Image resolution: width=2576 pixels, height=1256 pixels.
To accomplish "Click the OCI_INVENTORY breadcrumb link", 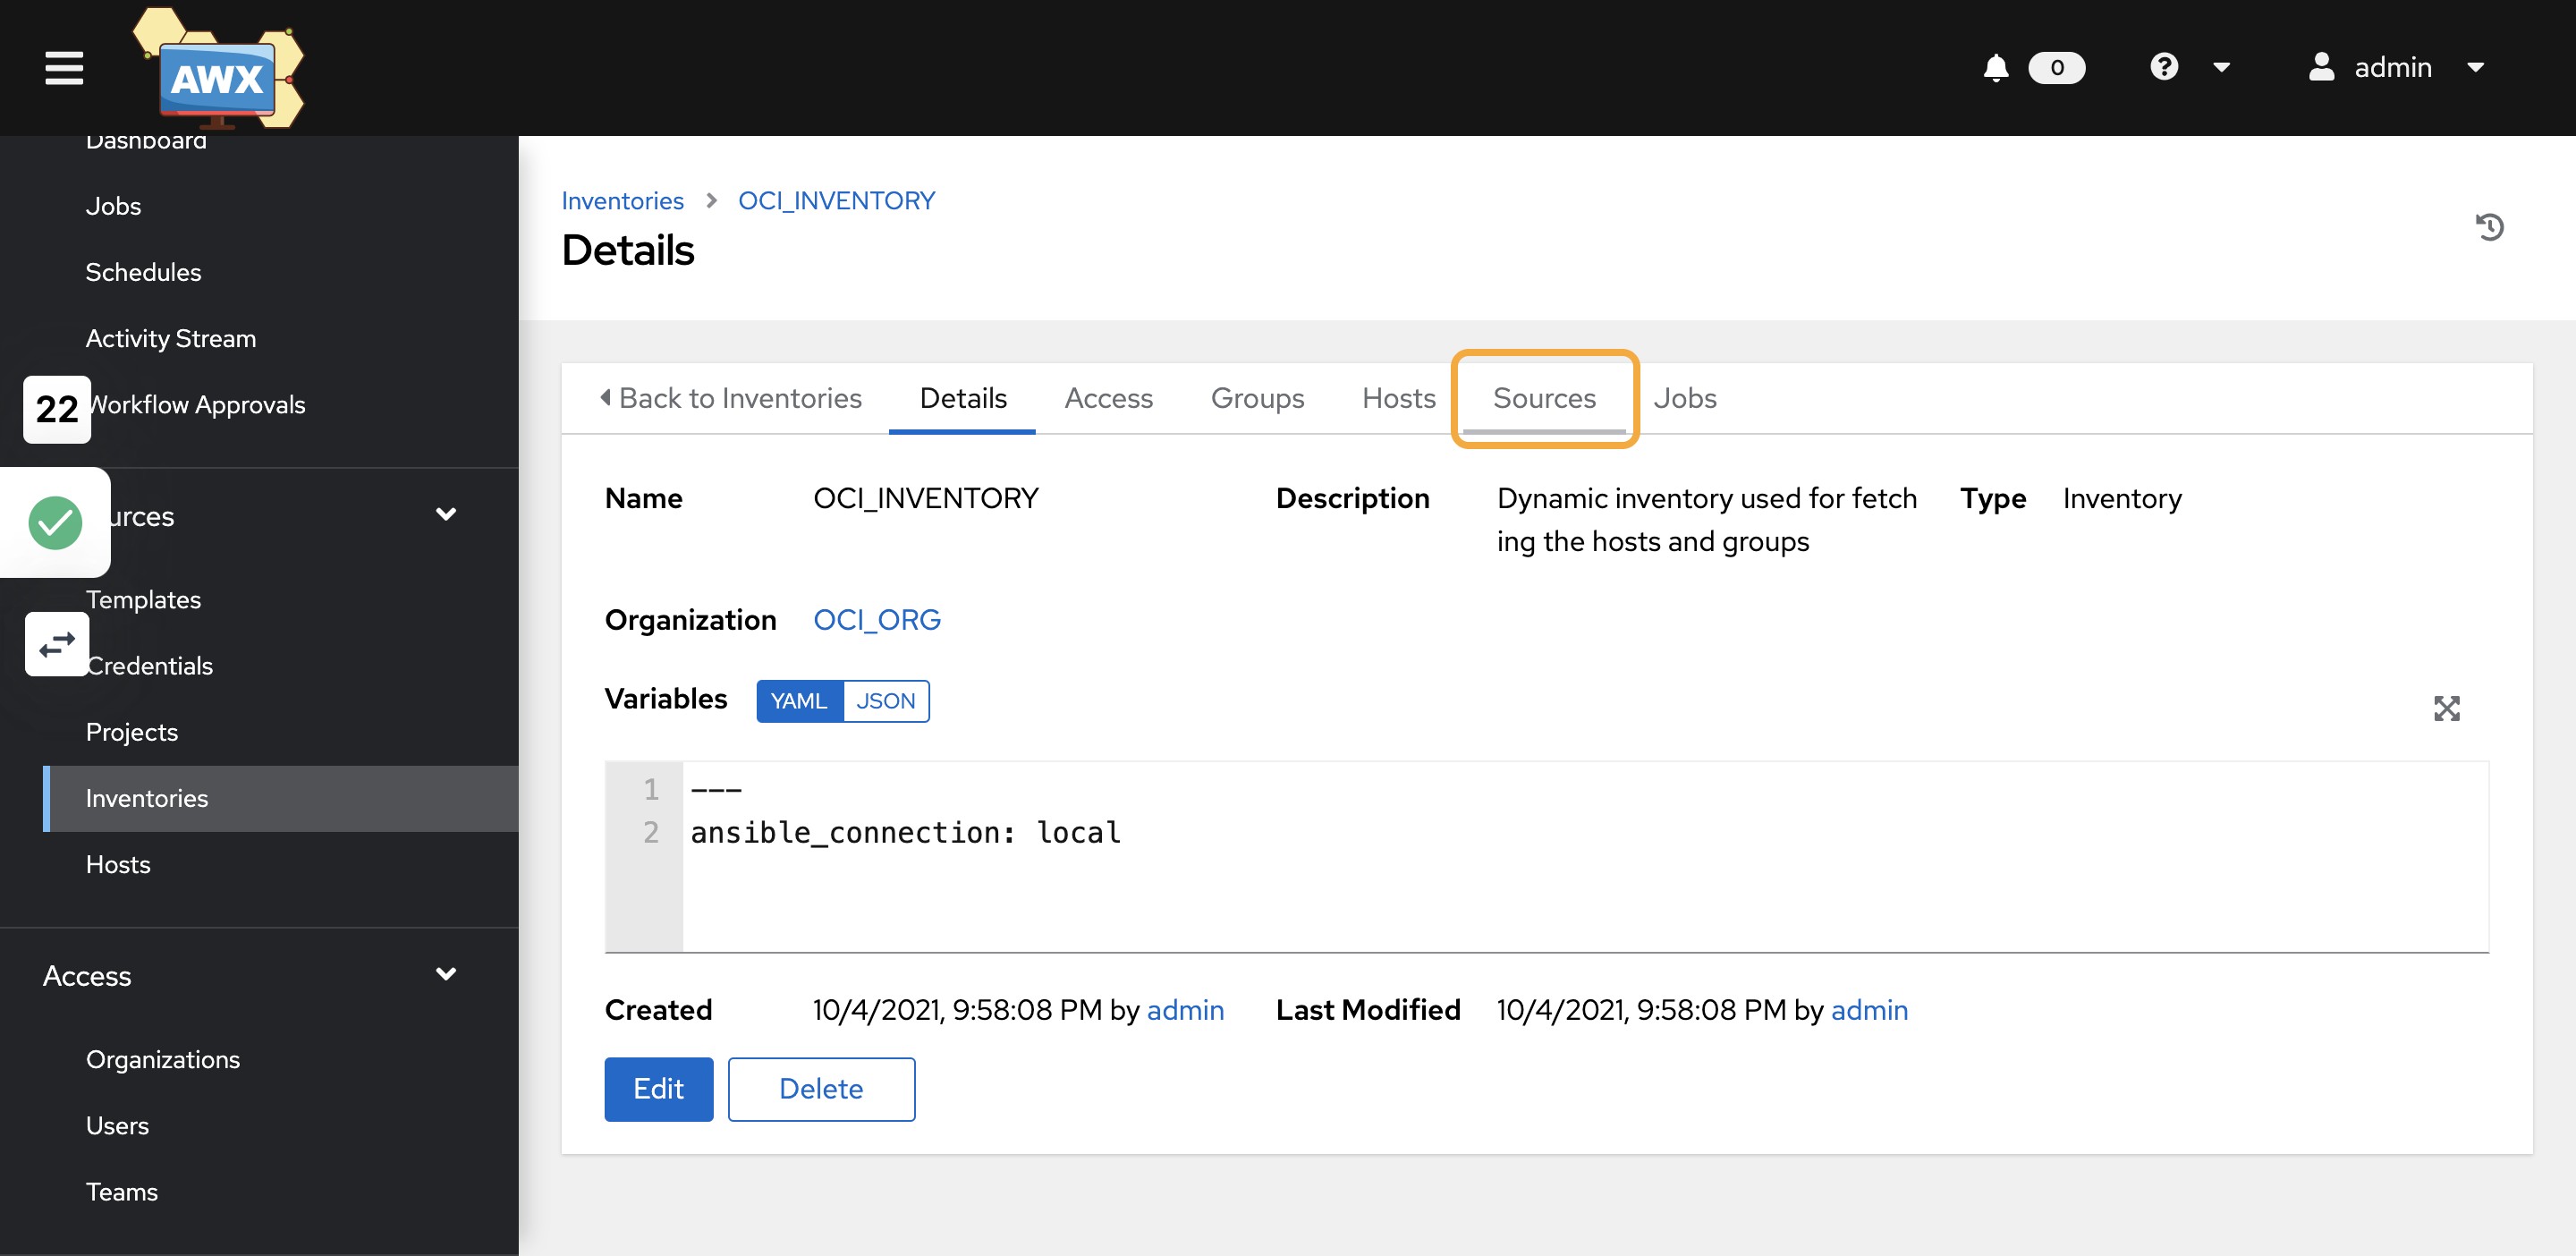I will [x=835, y=199].
